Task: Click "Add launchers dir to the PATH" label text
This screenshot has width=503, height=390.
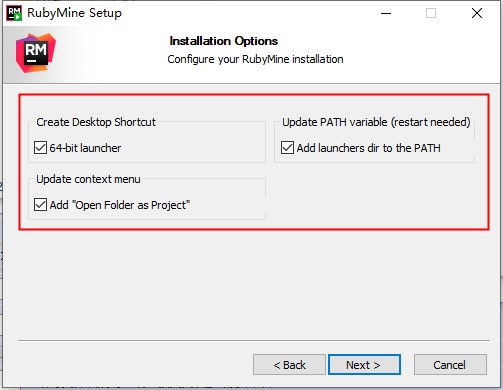Action: click(x=369, y=148)
